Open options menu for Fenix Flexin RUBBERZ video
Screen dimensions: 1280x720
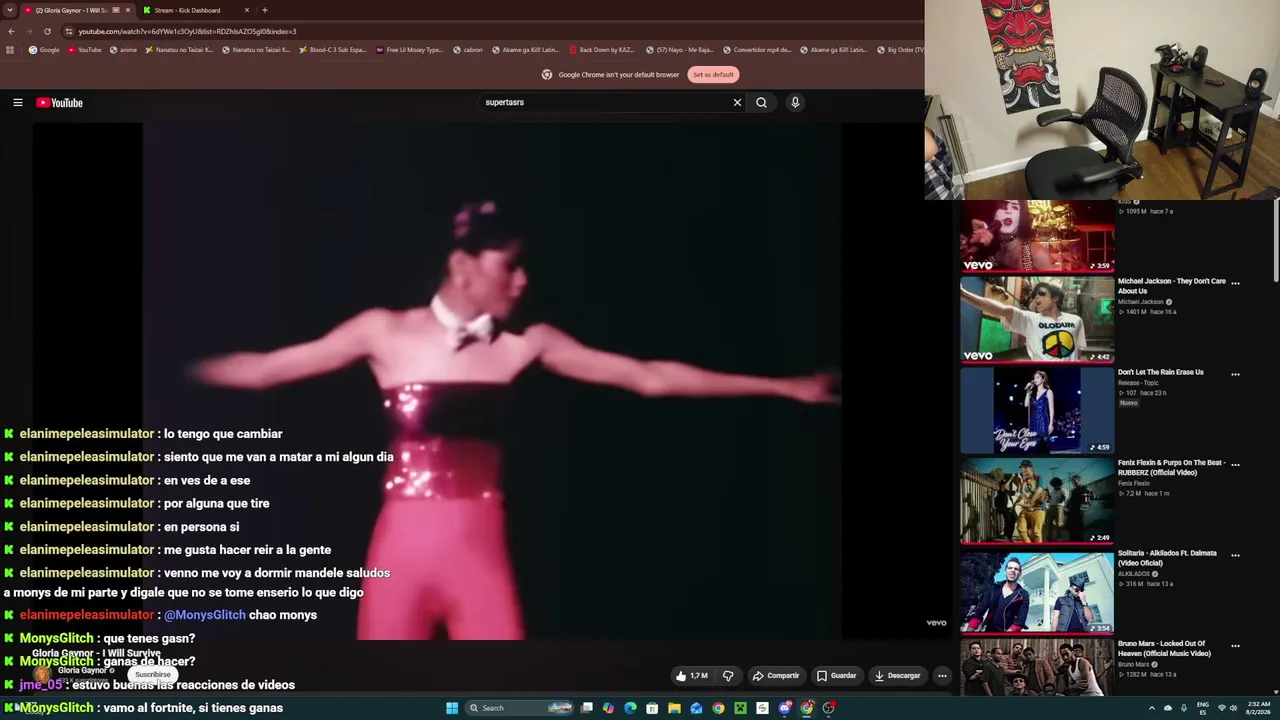tap(1235, 464)
